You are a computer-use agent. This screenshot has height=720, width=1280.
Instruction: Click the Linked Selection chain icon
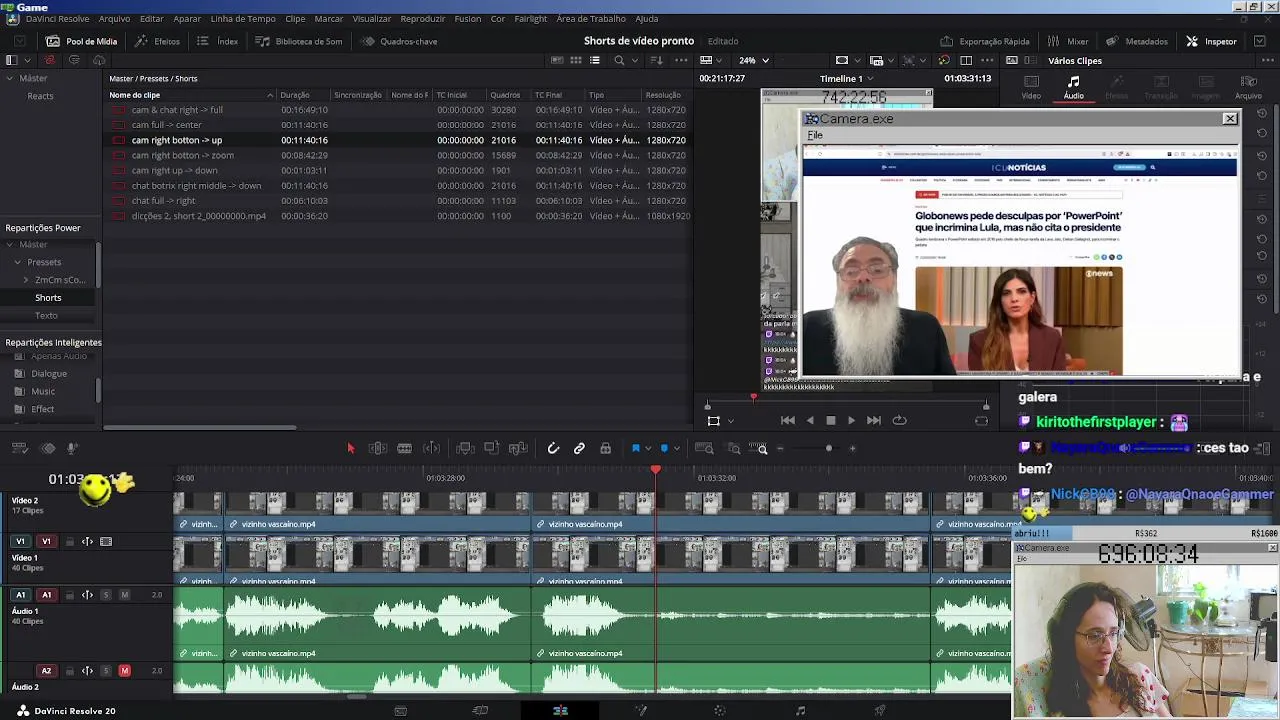(x=579, y=449)
